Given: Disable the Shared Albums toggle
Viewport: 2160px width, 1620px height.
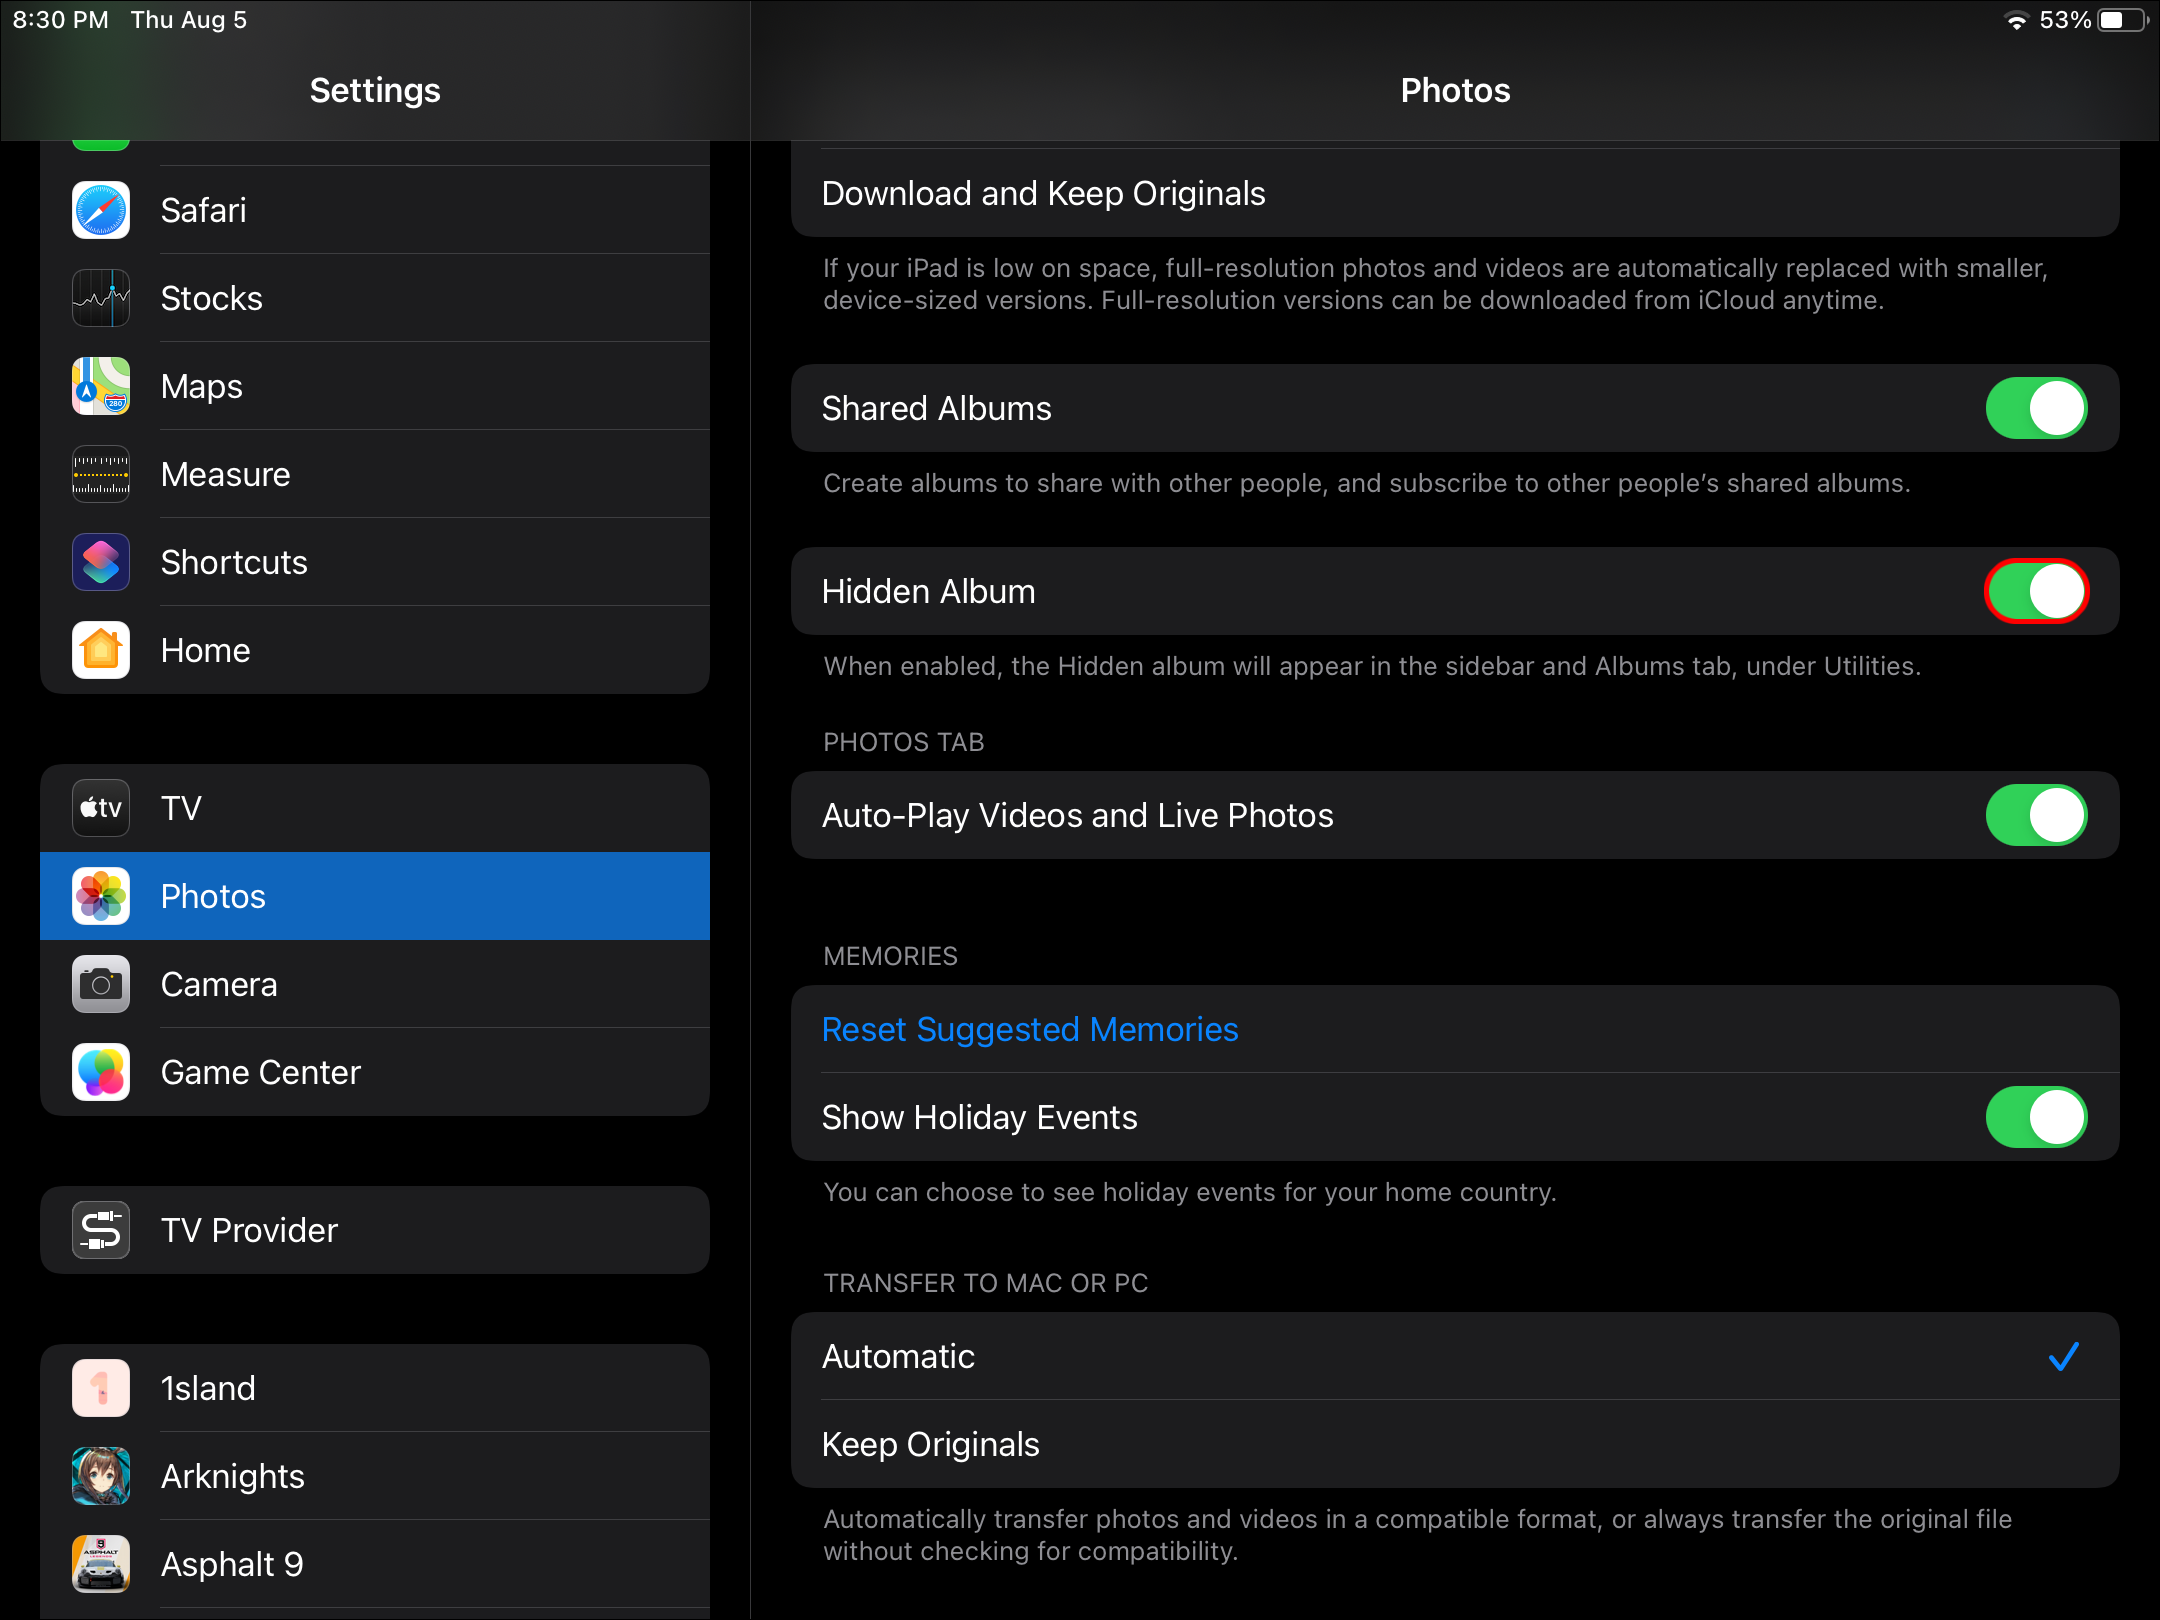Looking at the screenshot, I should (x=2035, y=408).
